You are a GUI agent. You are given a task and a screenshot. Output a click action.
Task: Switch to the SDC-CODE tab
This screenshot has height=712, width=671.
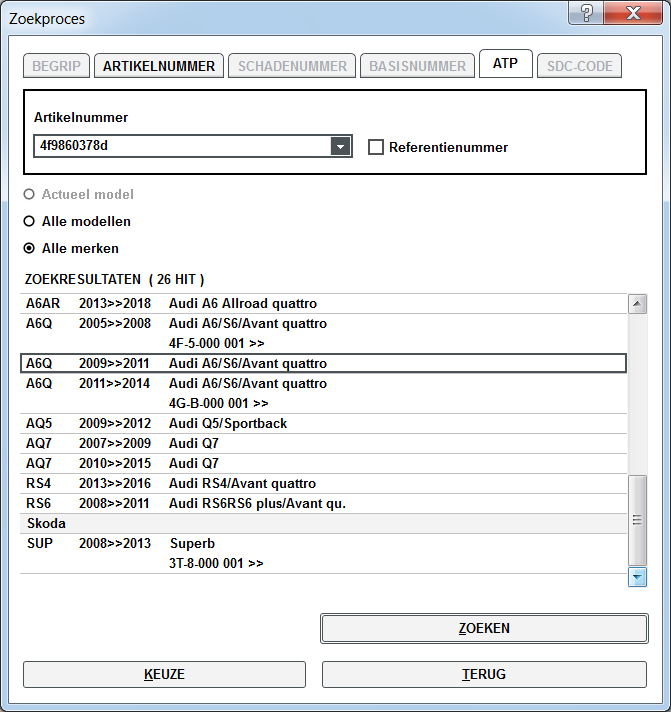579,66
